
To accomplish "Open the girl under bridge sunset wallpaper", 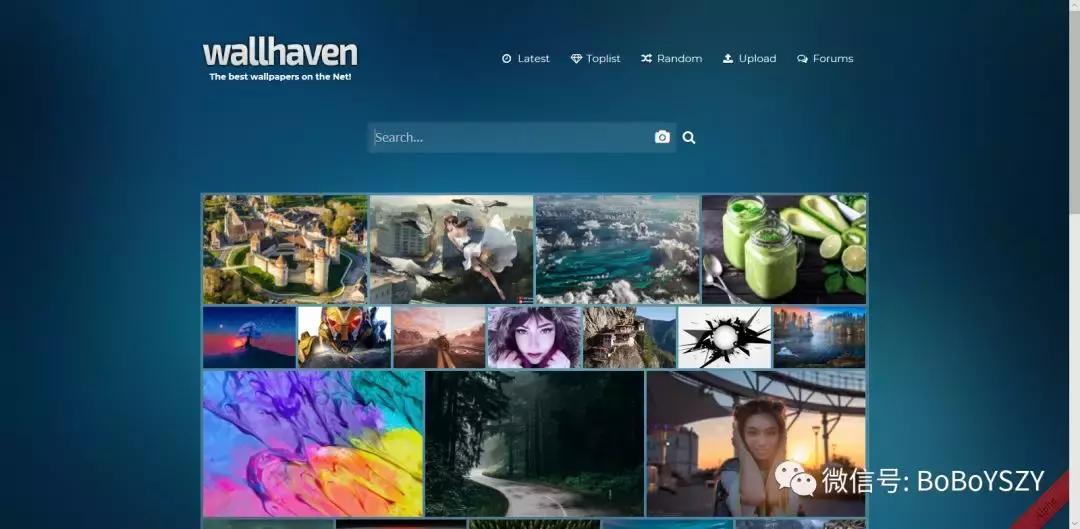I will (x=756, y=444).
